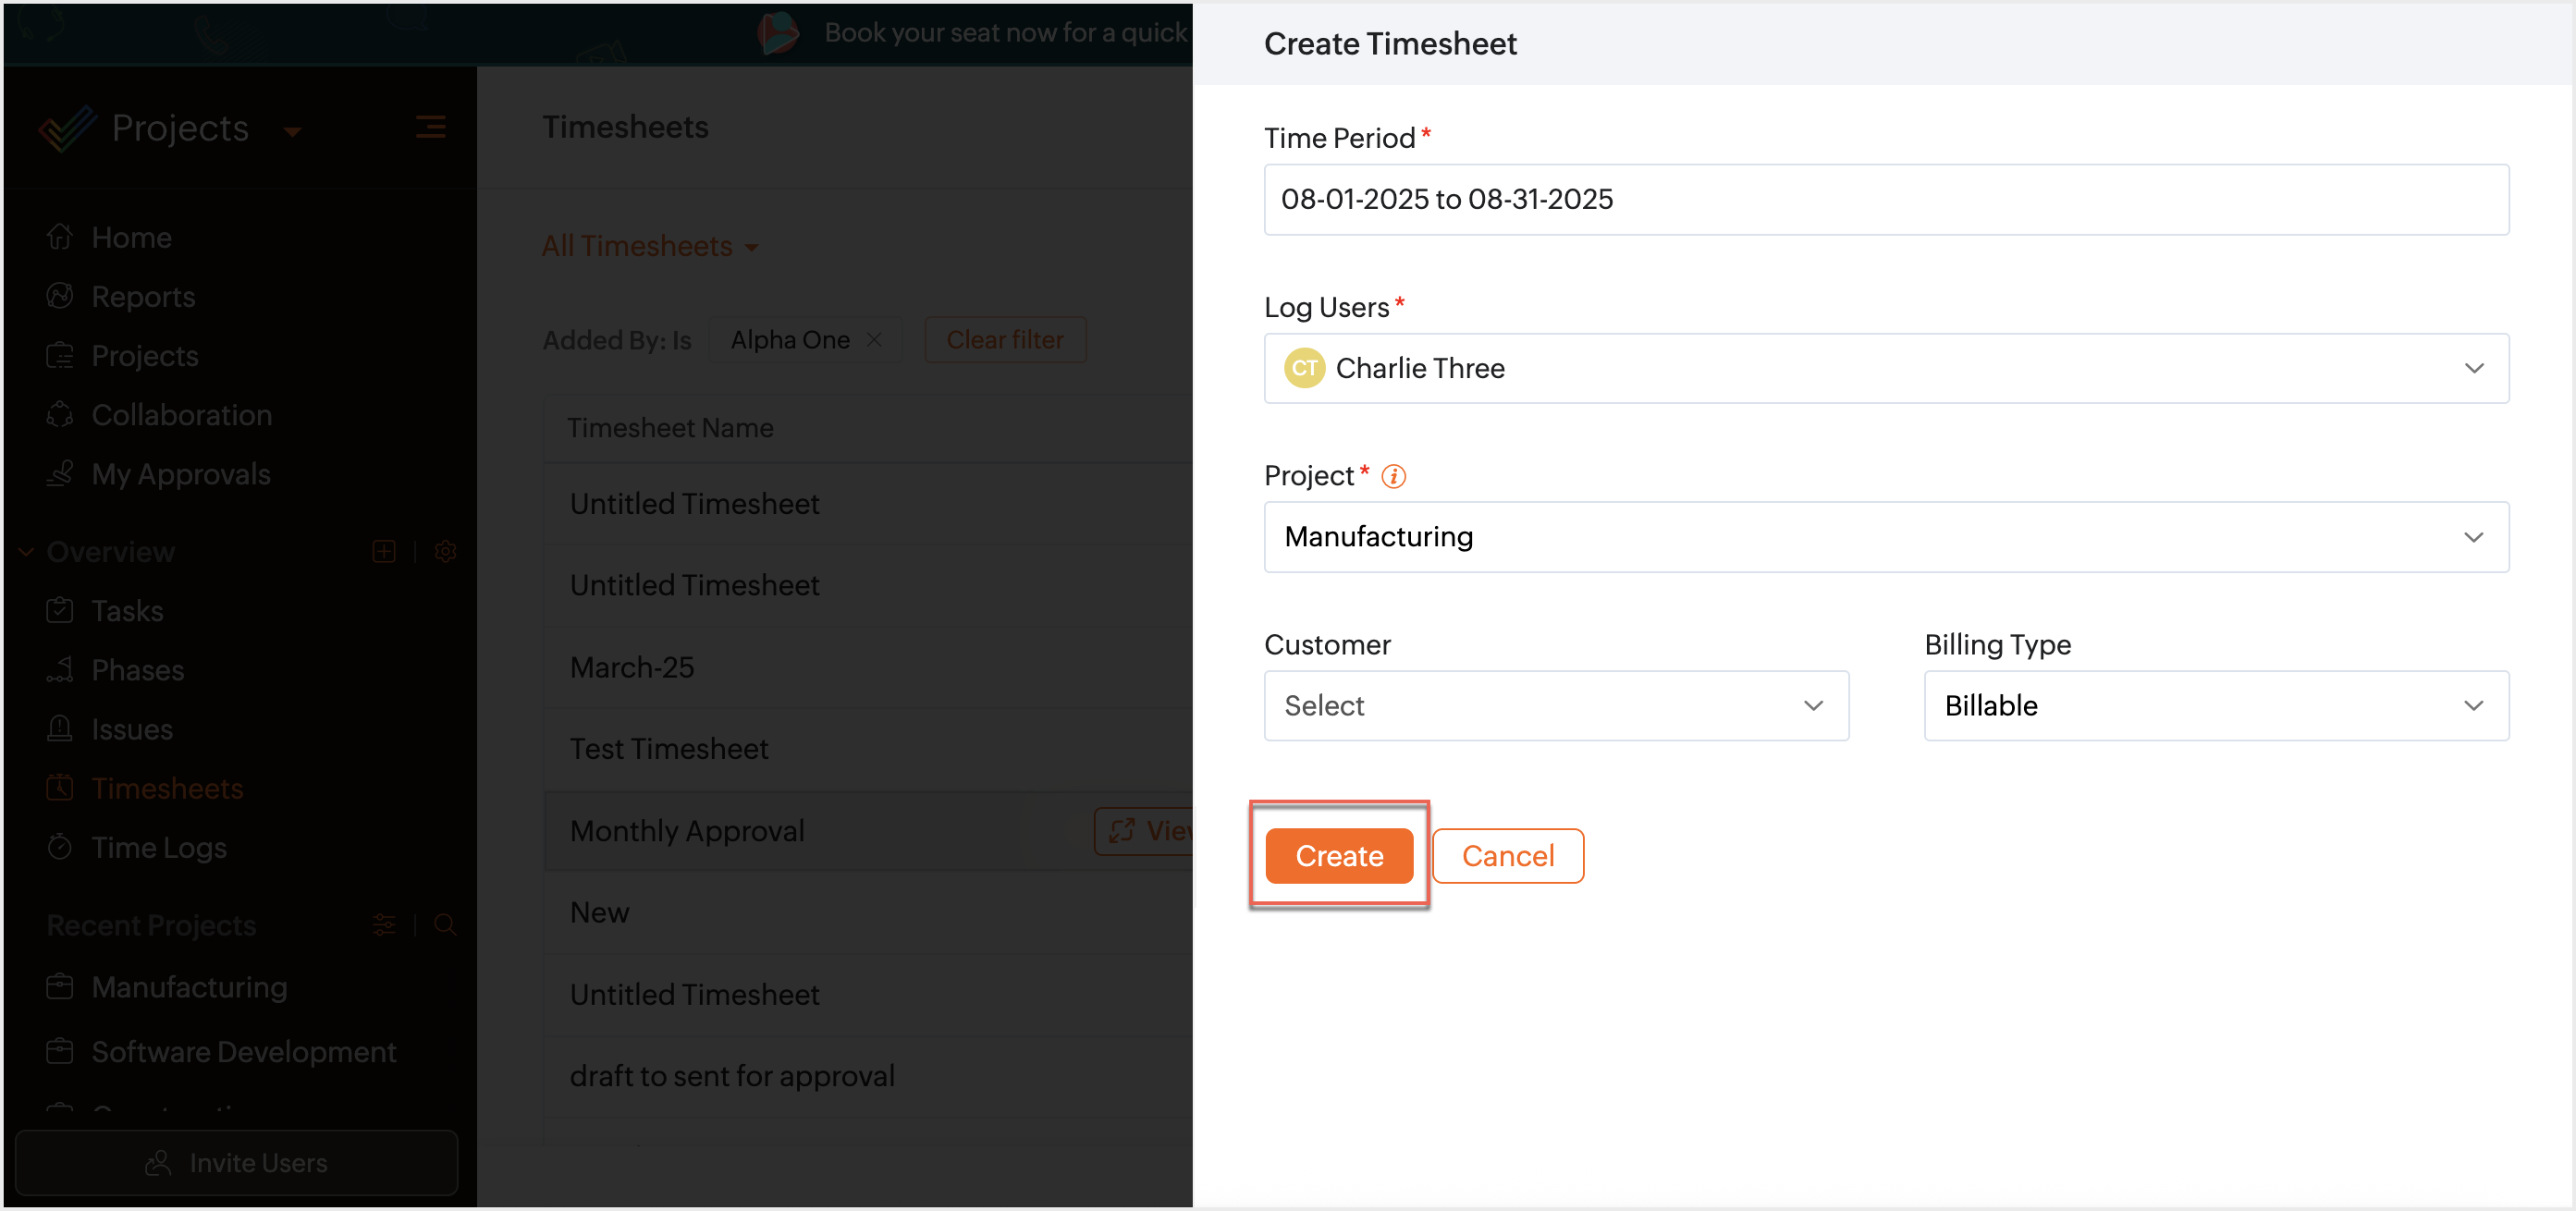This screenshot has height=1211, width=2576.
Task: Click the Project info icon
Action: coord(1393,477)
